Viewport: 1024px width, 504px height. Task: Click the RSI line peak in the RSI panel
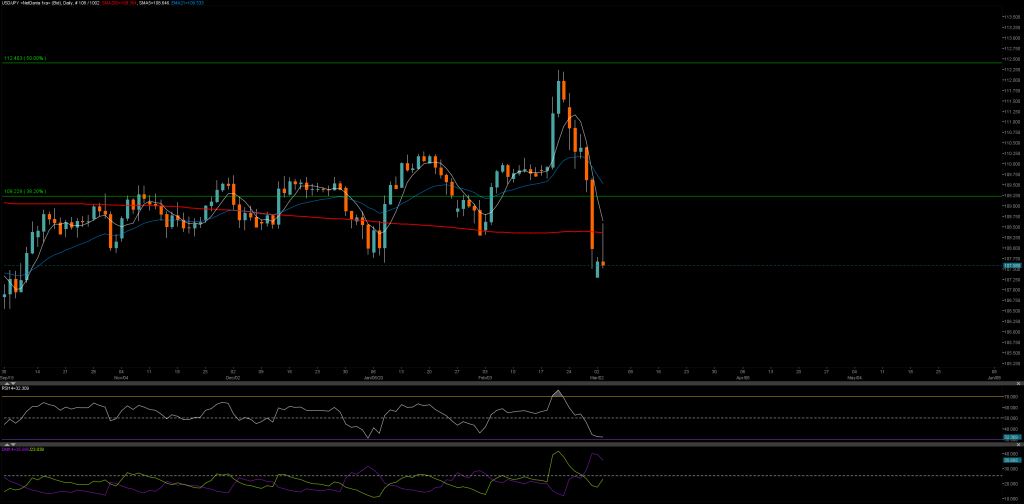click(557, 392)
